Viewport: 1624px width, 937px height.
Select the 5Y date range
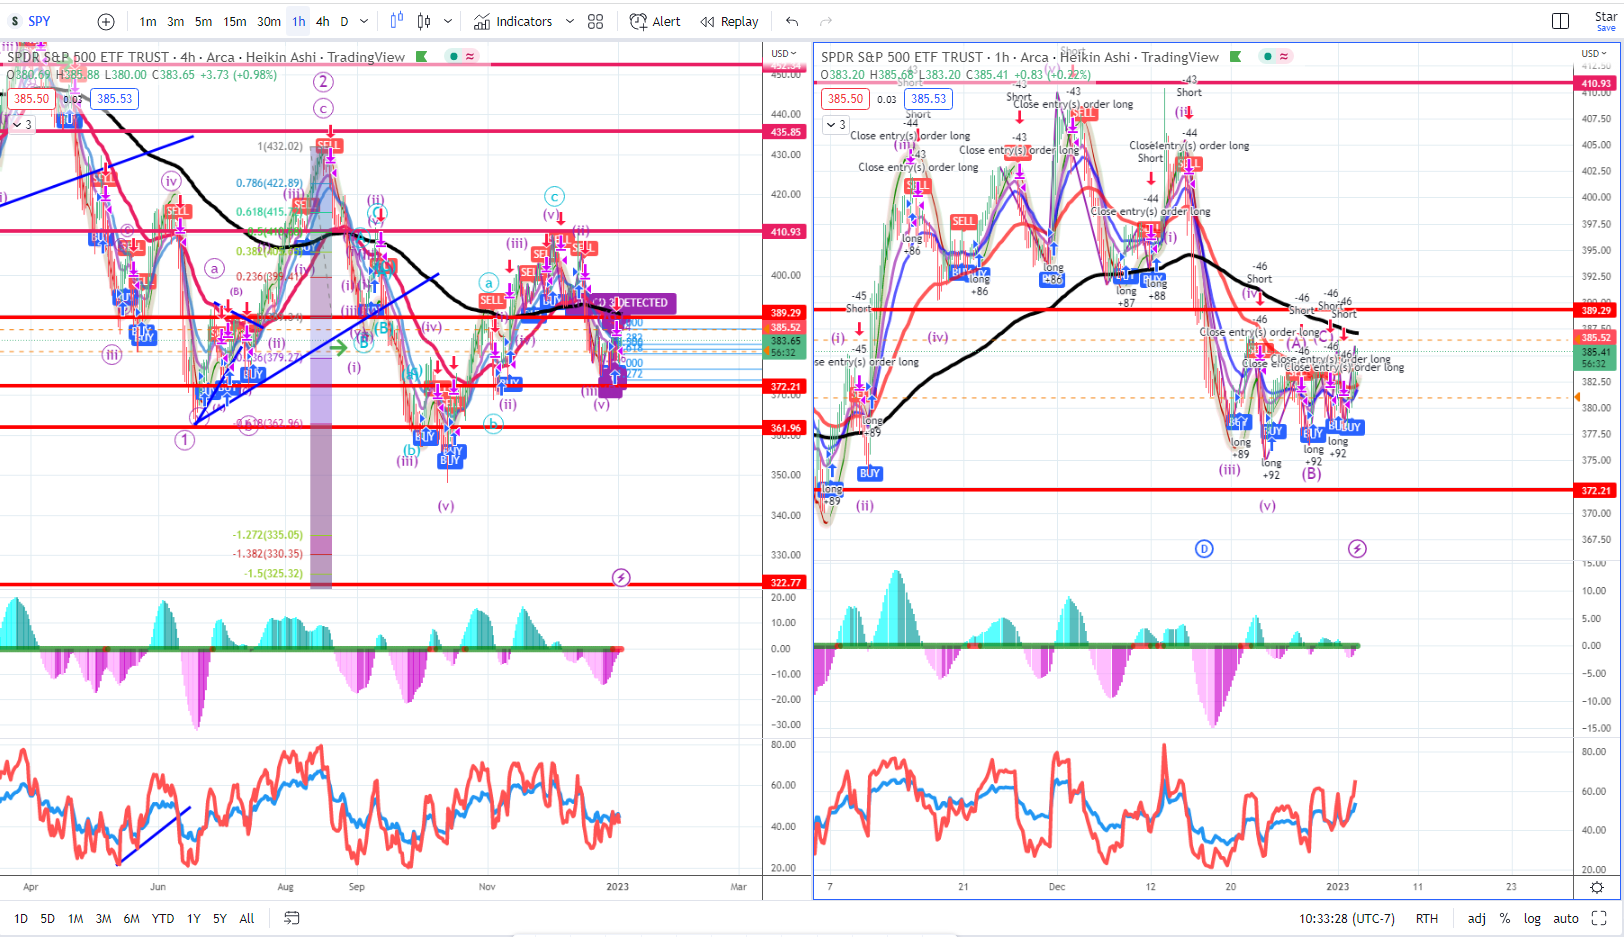click(220, 918)
